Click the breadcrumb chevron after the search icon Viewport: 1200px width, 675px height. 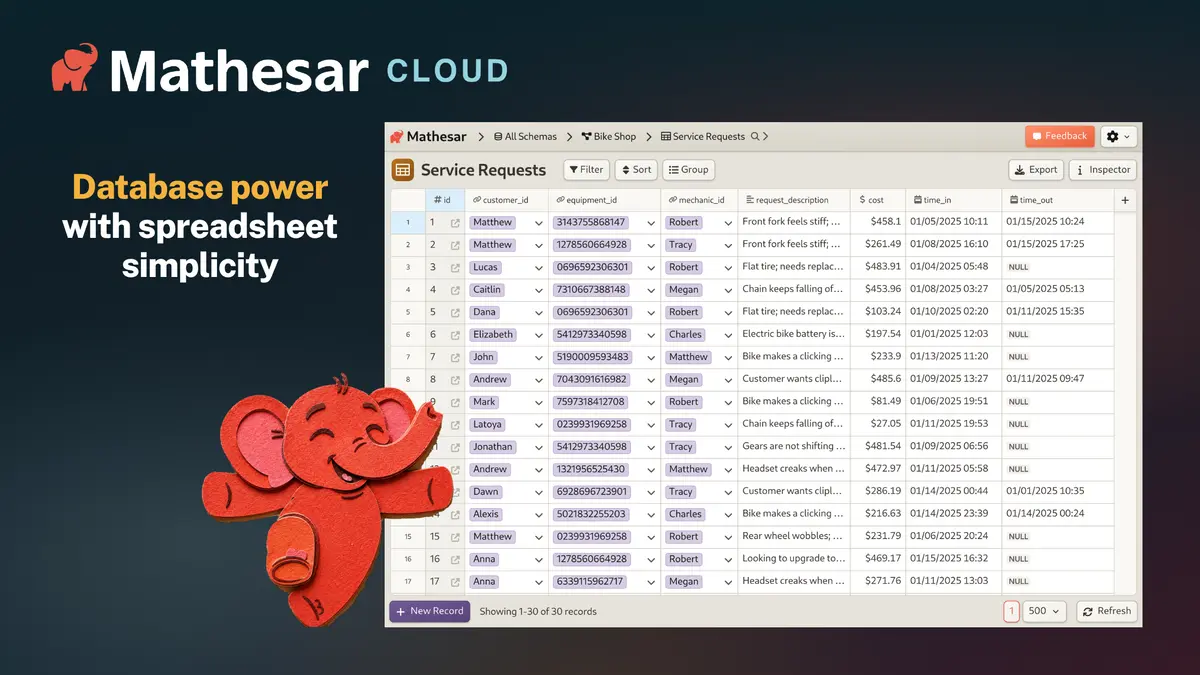point(766,136)
